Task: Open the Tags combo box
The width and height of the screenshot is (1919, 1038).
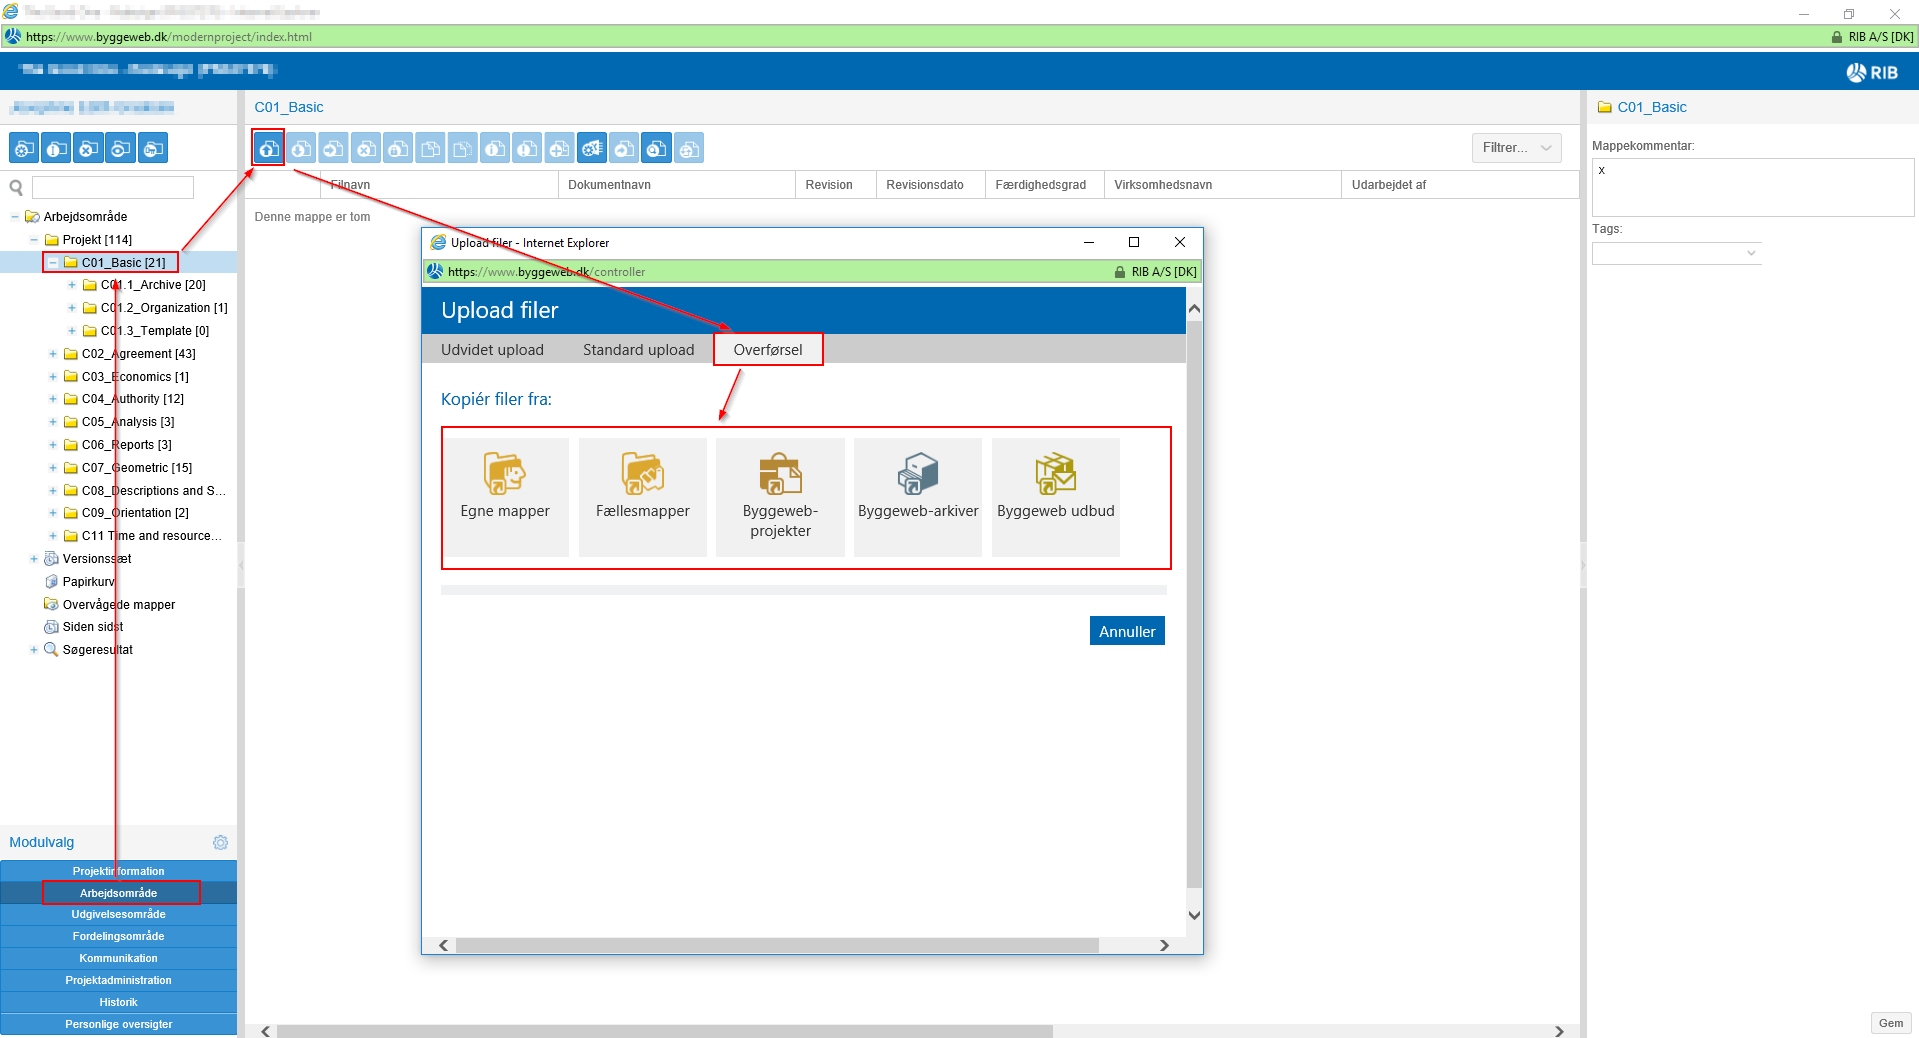Action: point(1676,253)
